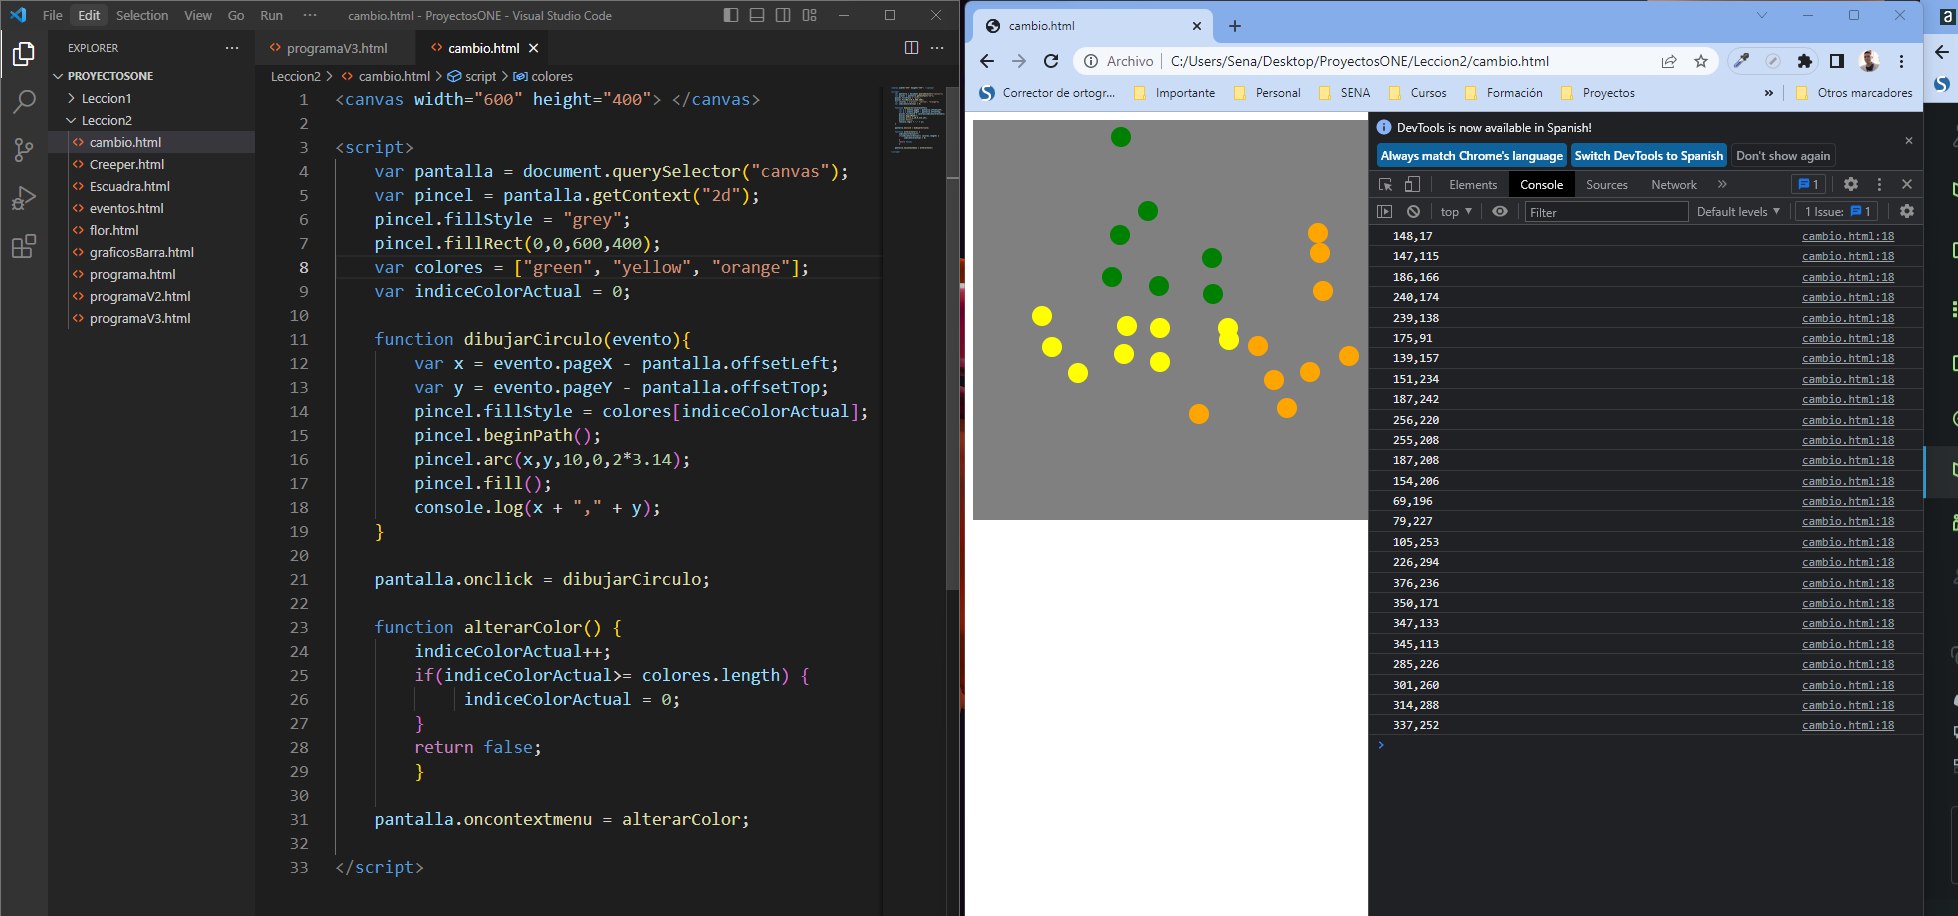This screenshot has height=916, width=1958.
Task: Open Chrome extensions puzzle icon
Action: [1805, 61]
